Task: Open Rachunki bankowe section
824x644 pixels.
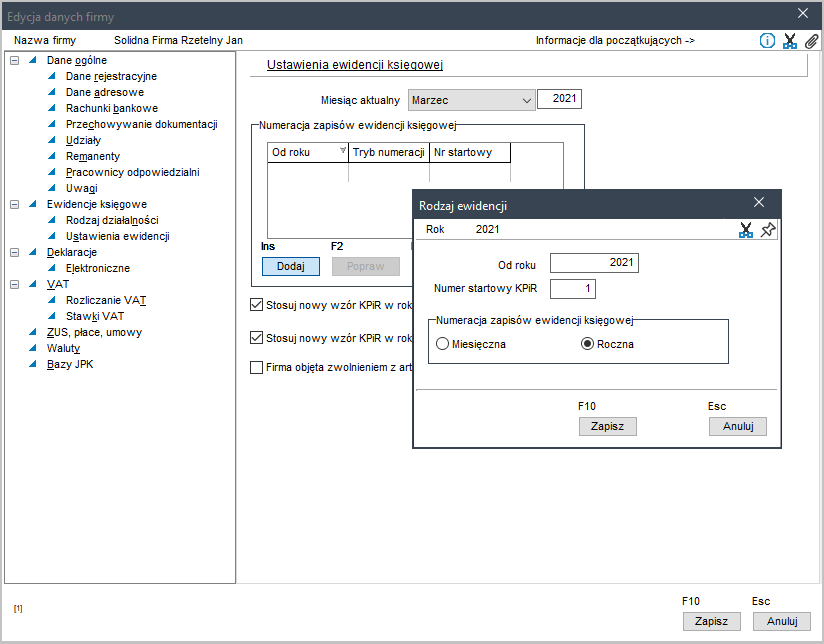Action: (111, 108)
